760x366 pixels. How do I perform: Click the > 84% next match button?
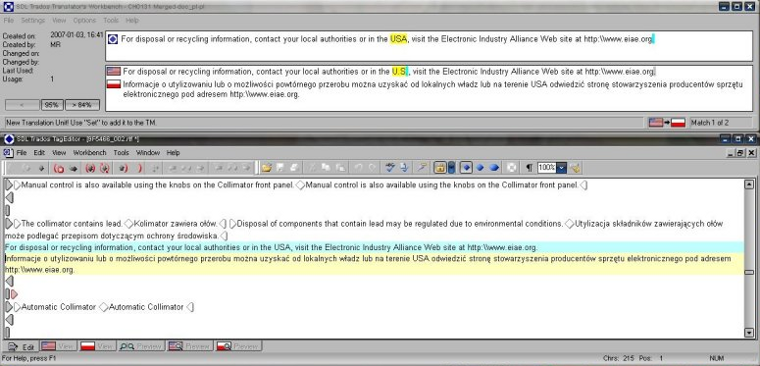[82, 105]
